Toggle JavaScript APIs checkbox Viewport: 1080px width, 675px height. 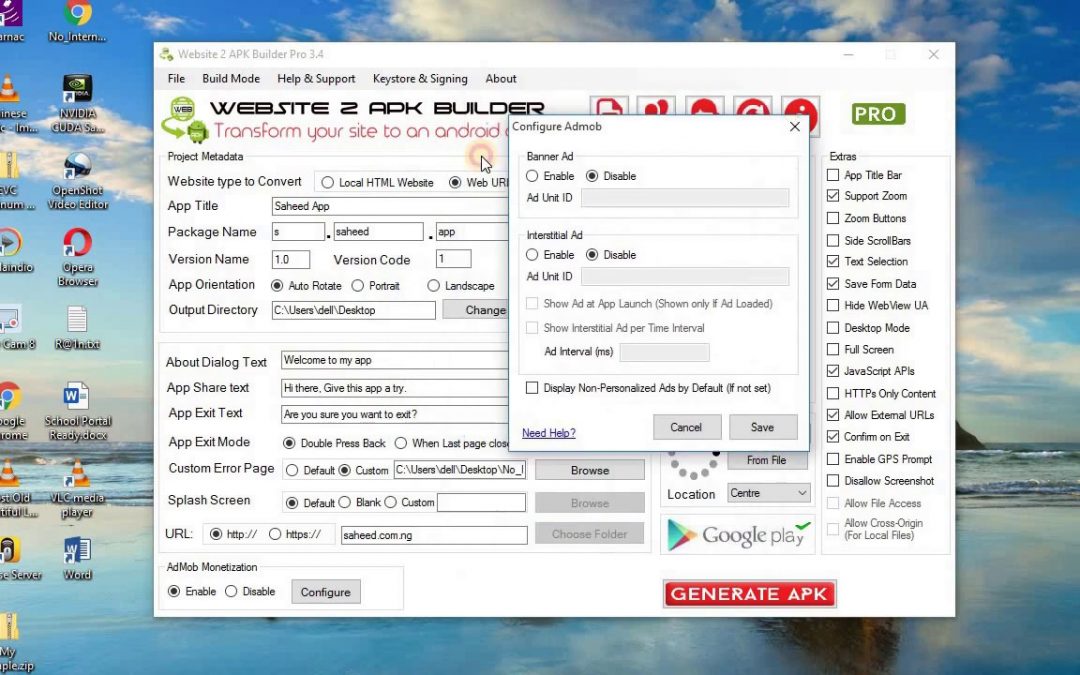click(833, 371)
